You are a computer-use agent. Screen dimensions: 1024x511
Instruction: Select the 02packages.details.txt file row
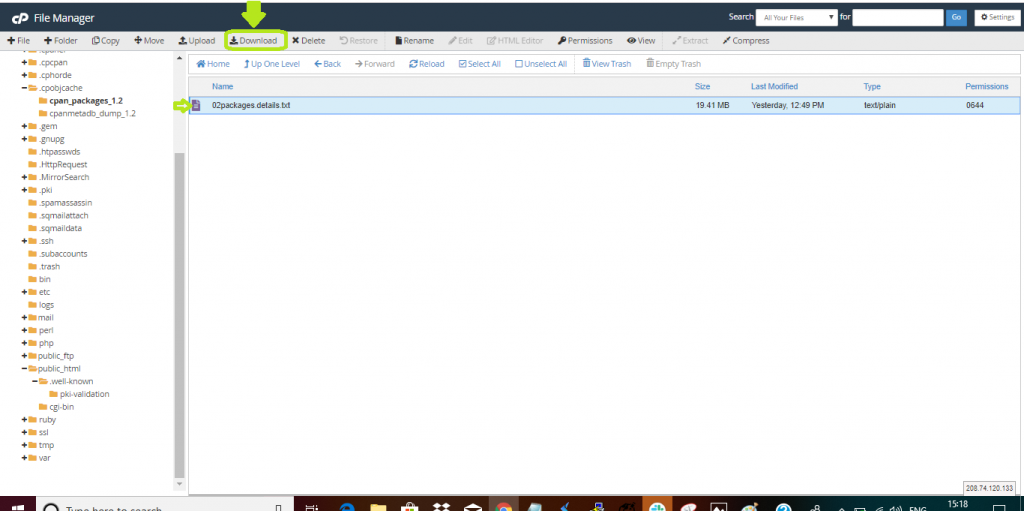point(604,105)
